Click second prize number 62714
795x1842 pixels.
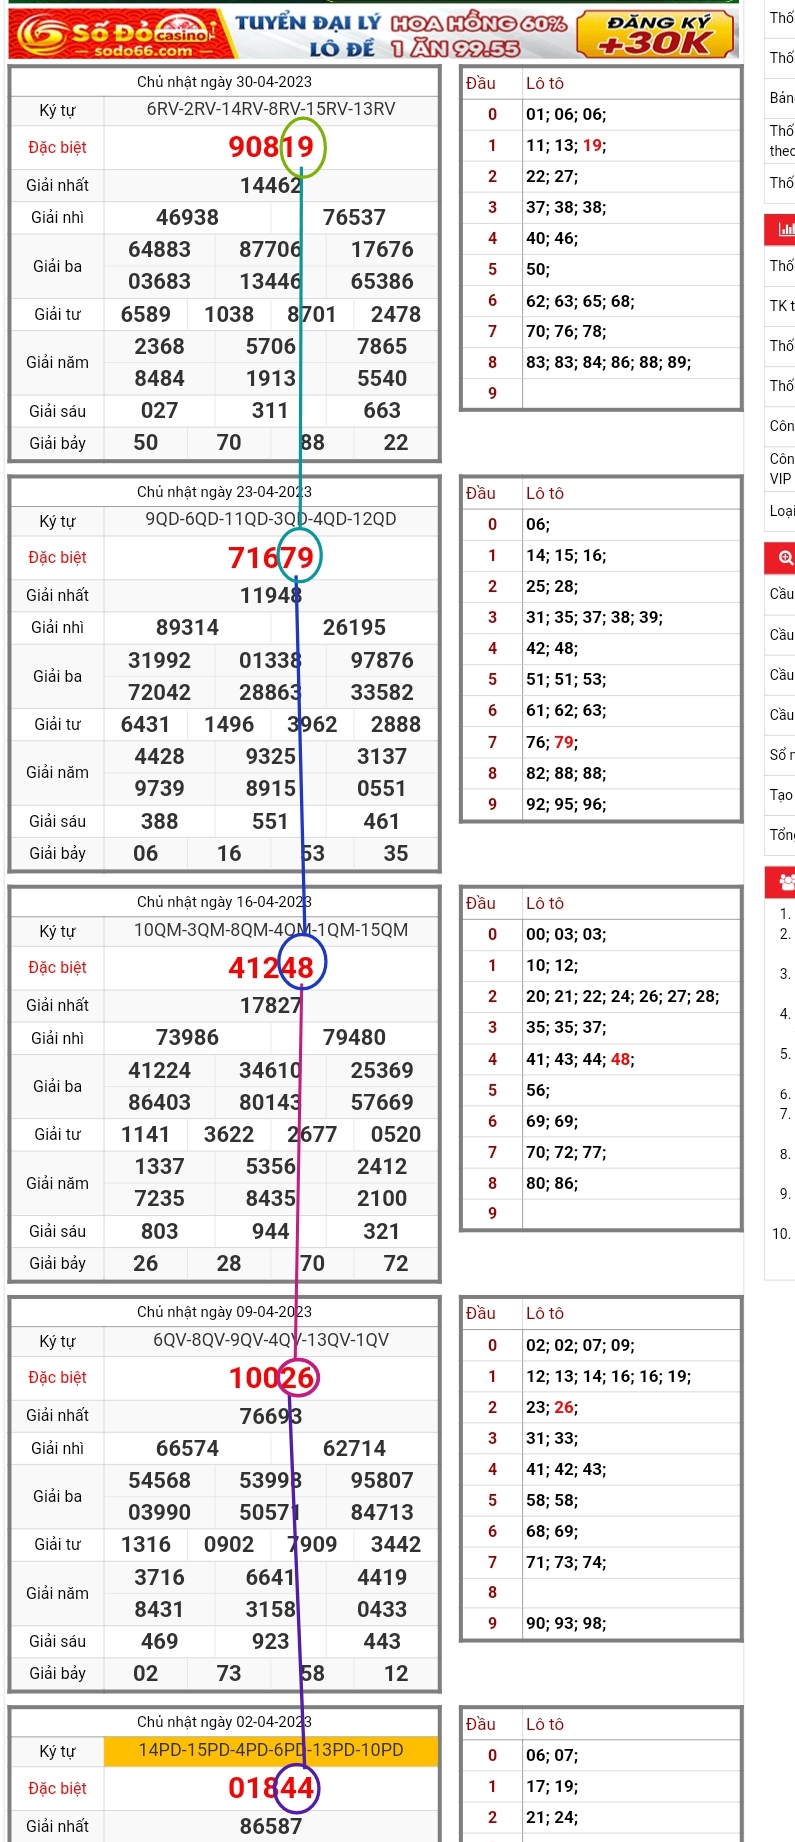[354, 1448]
